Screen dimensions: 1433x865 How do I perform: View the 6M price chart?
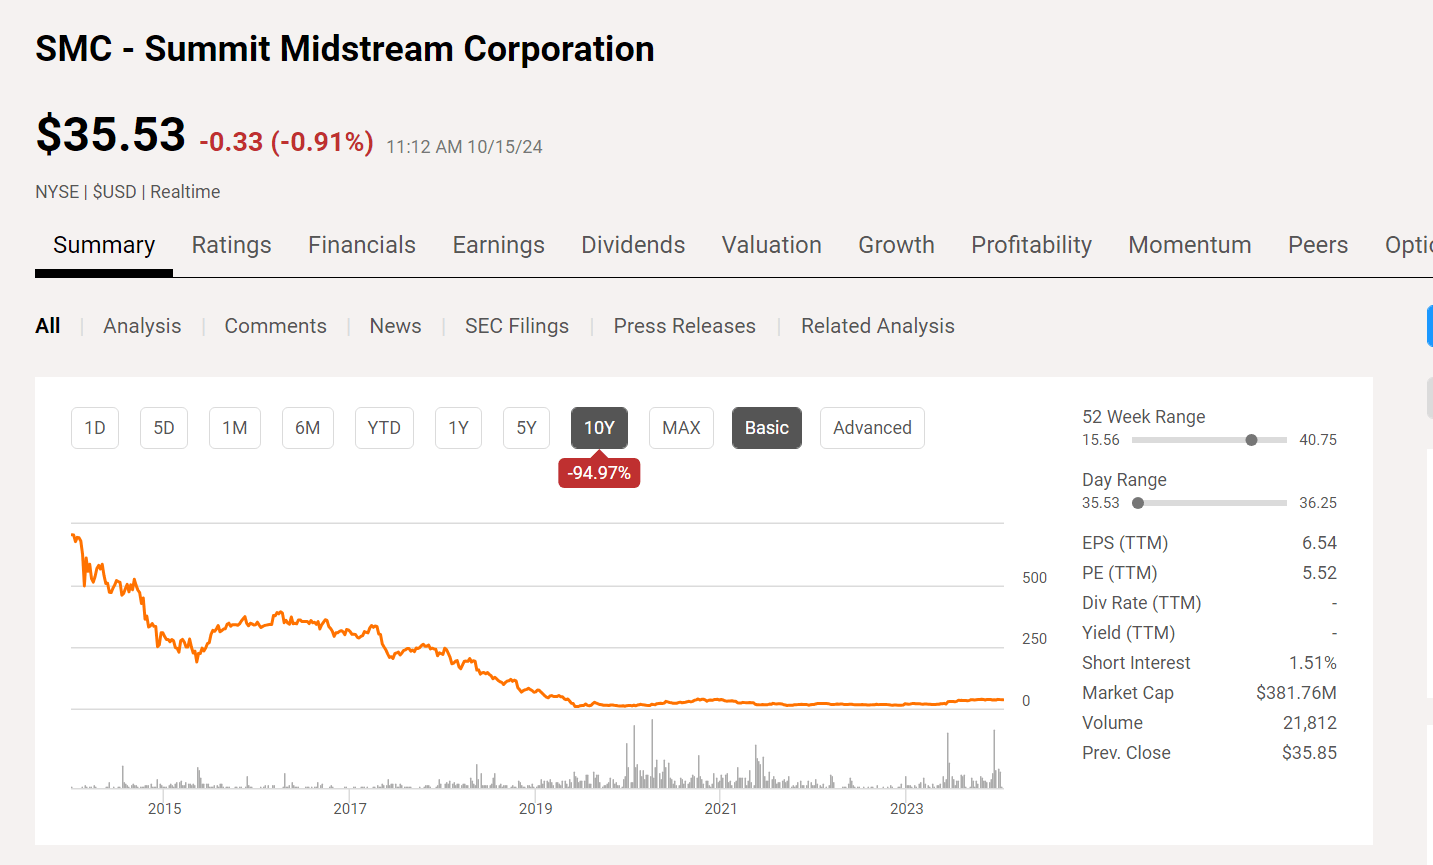point(307,427)
